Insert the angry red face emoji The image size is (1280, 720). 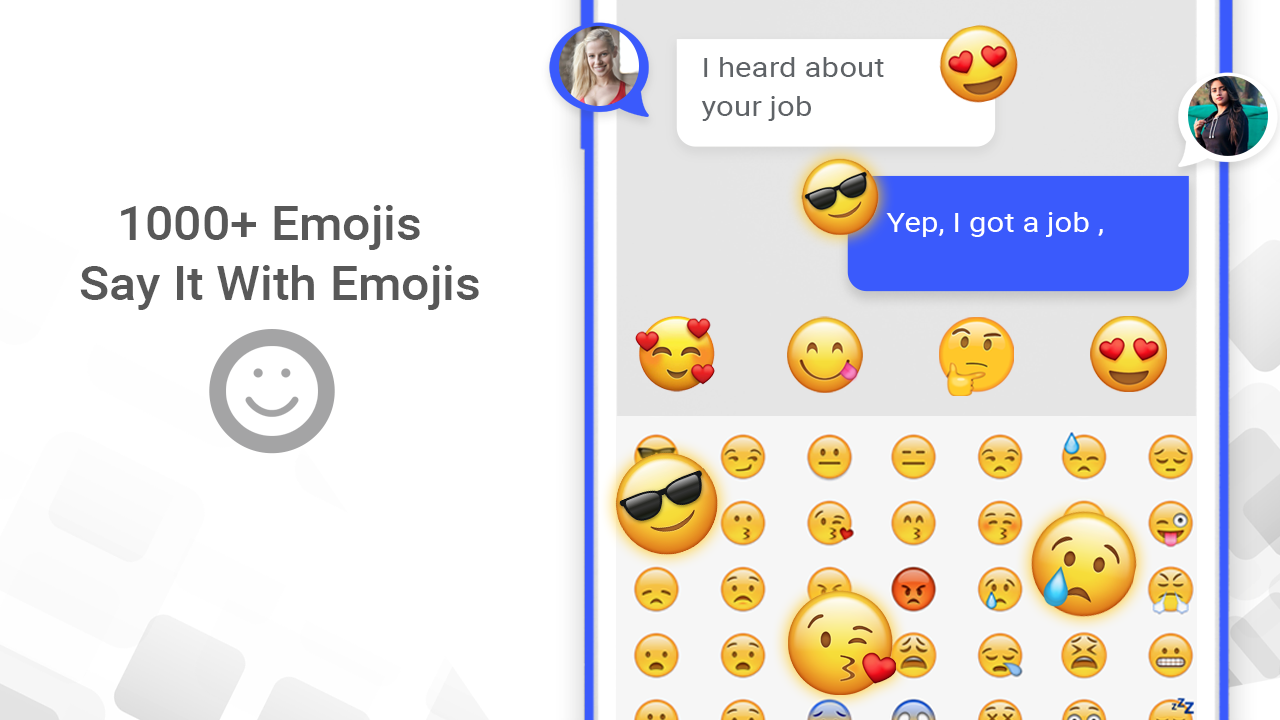[912, 590]
